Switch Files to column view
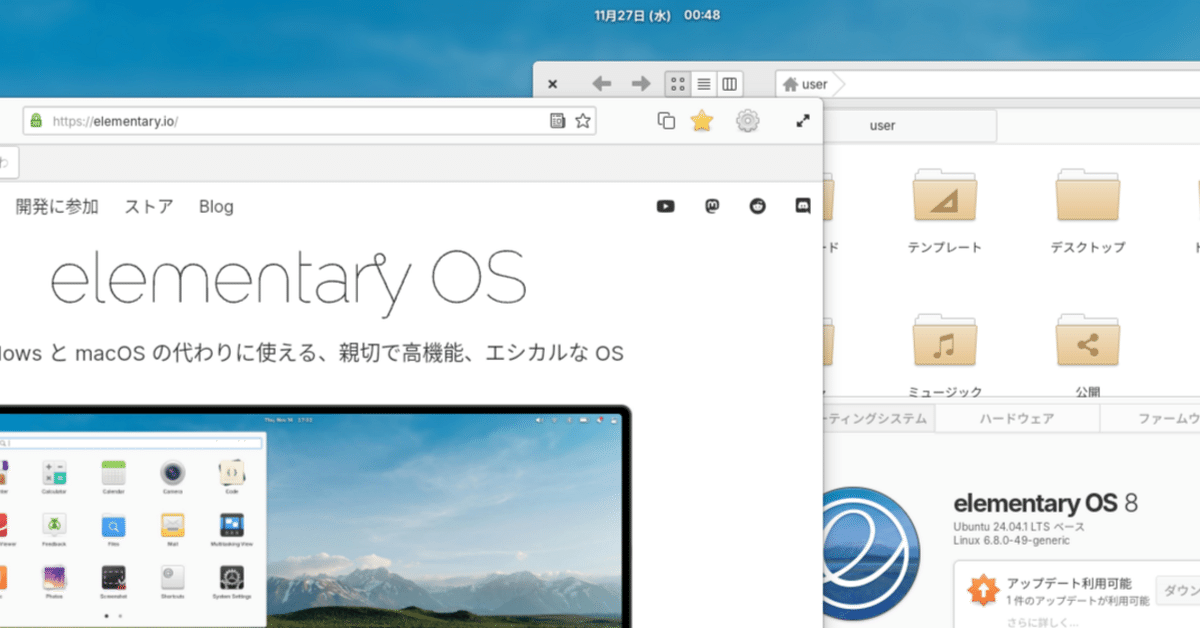Image resolution: width=1200 pixels, height=628 pixels. pos(731,83)
